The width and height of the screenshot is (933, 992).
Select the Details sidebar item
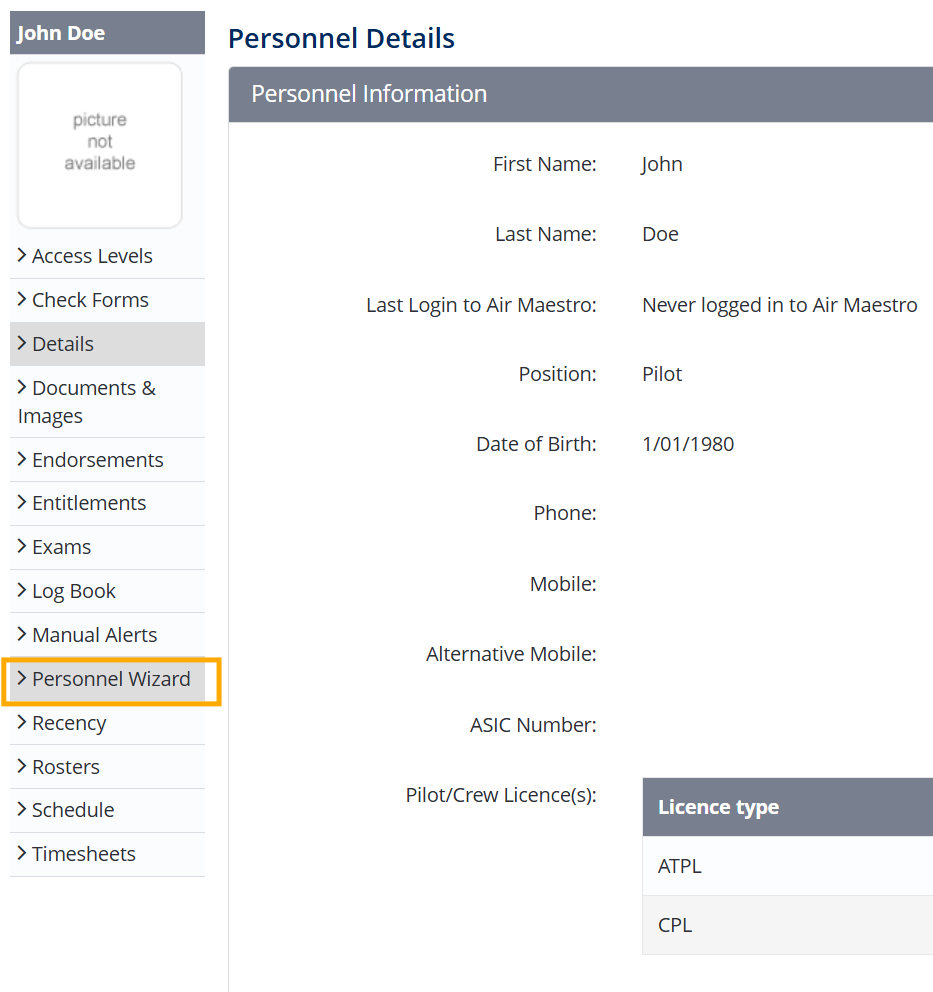coord(62,344)
